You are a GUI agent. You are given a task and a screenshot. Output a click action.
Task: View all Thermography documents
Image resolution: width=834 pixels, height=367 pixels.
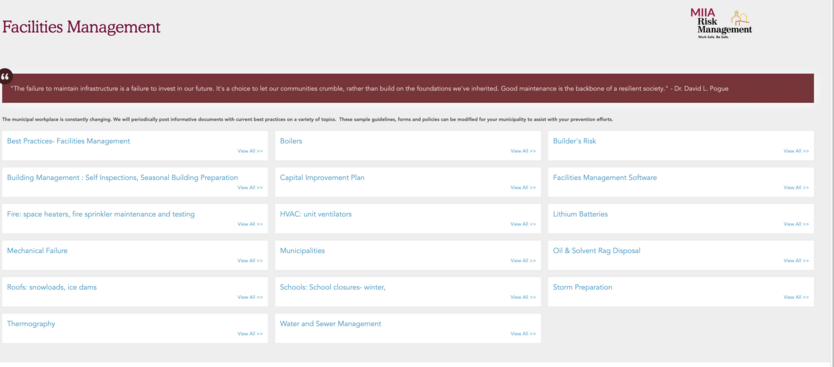pos(250,333)
